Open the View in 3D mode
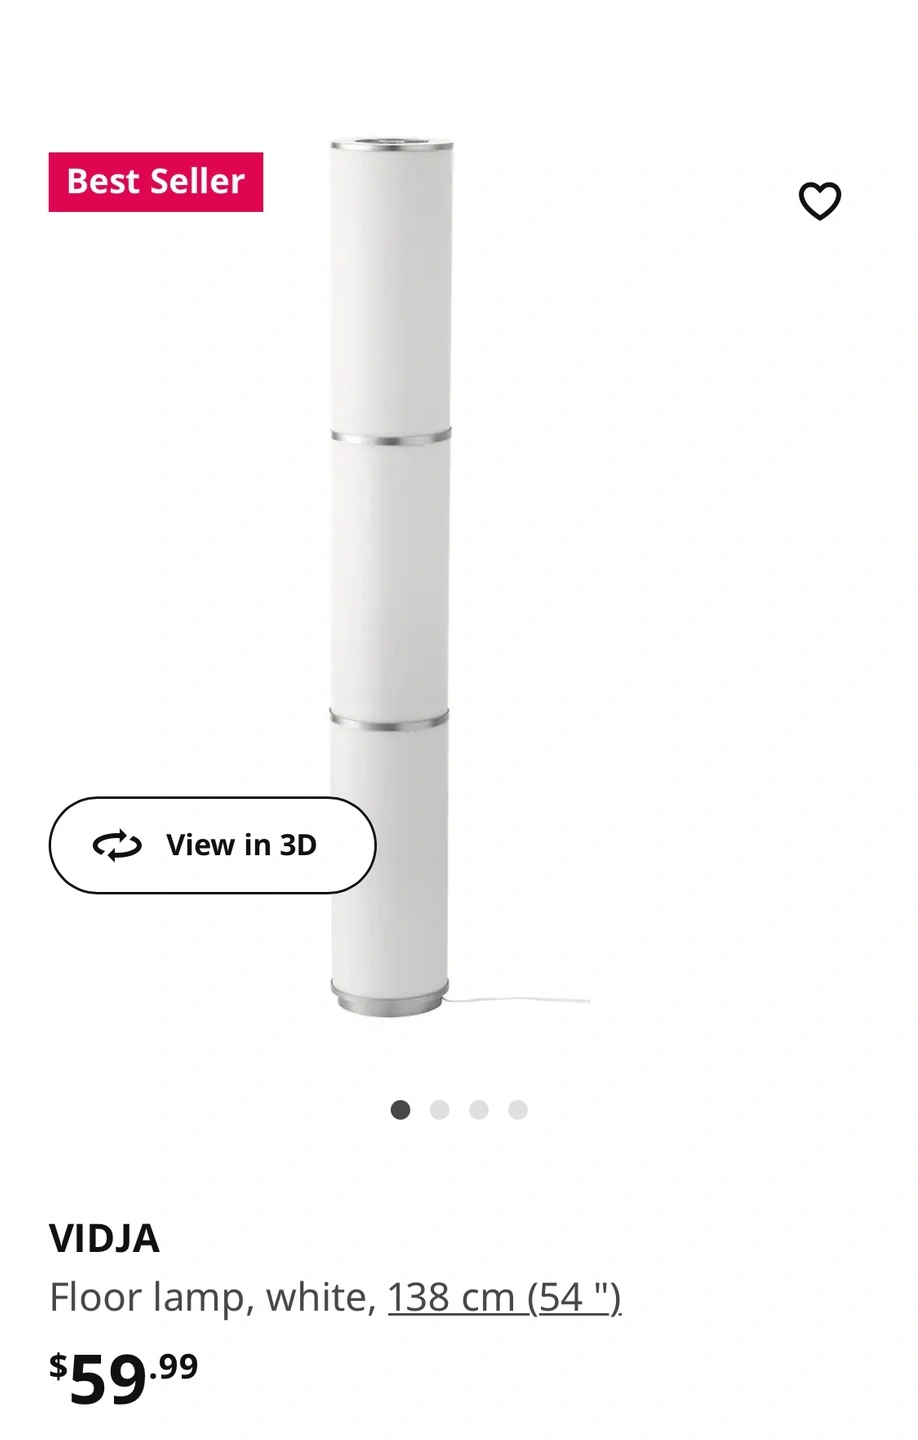Viewport: 918px width, 1440px height. point(212,845)
